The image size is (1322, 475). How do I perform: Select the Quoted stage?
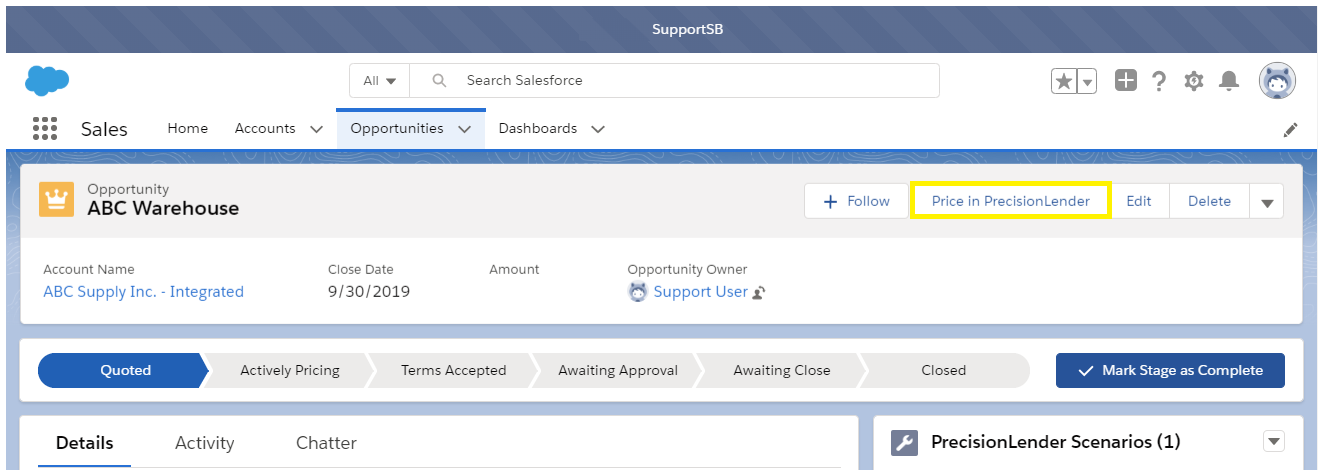[x=124, y=370]
